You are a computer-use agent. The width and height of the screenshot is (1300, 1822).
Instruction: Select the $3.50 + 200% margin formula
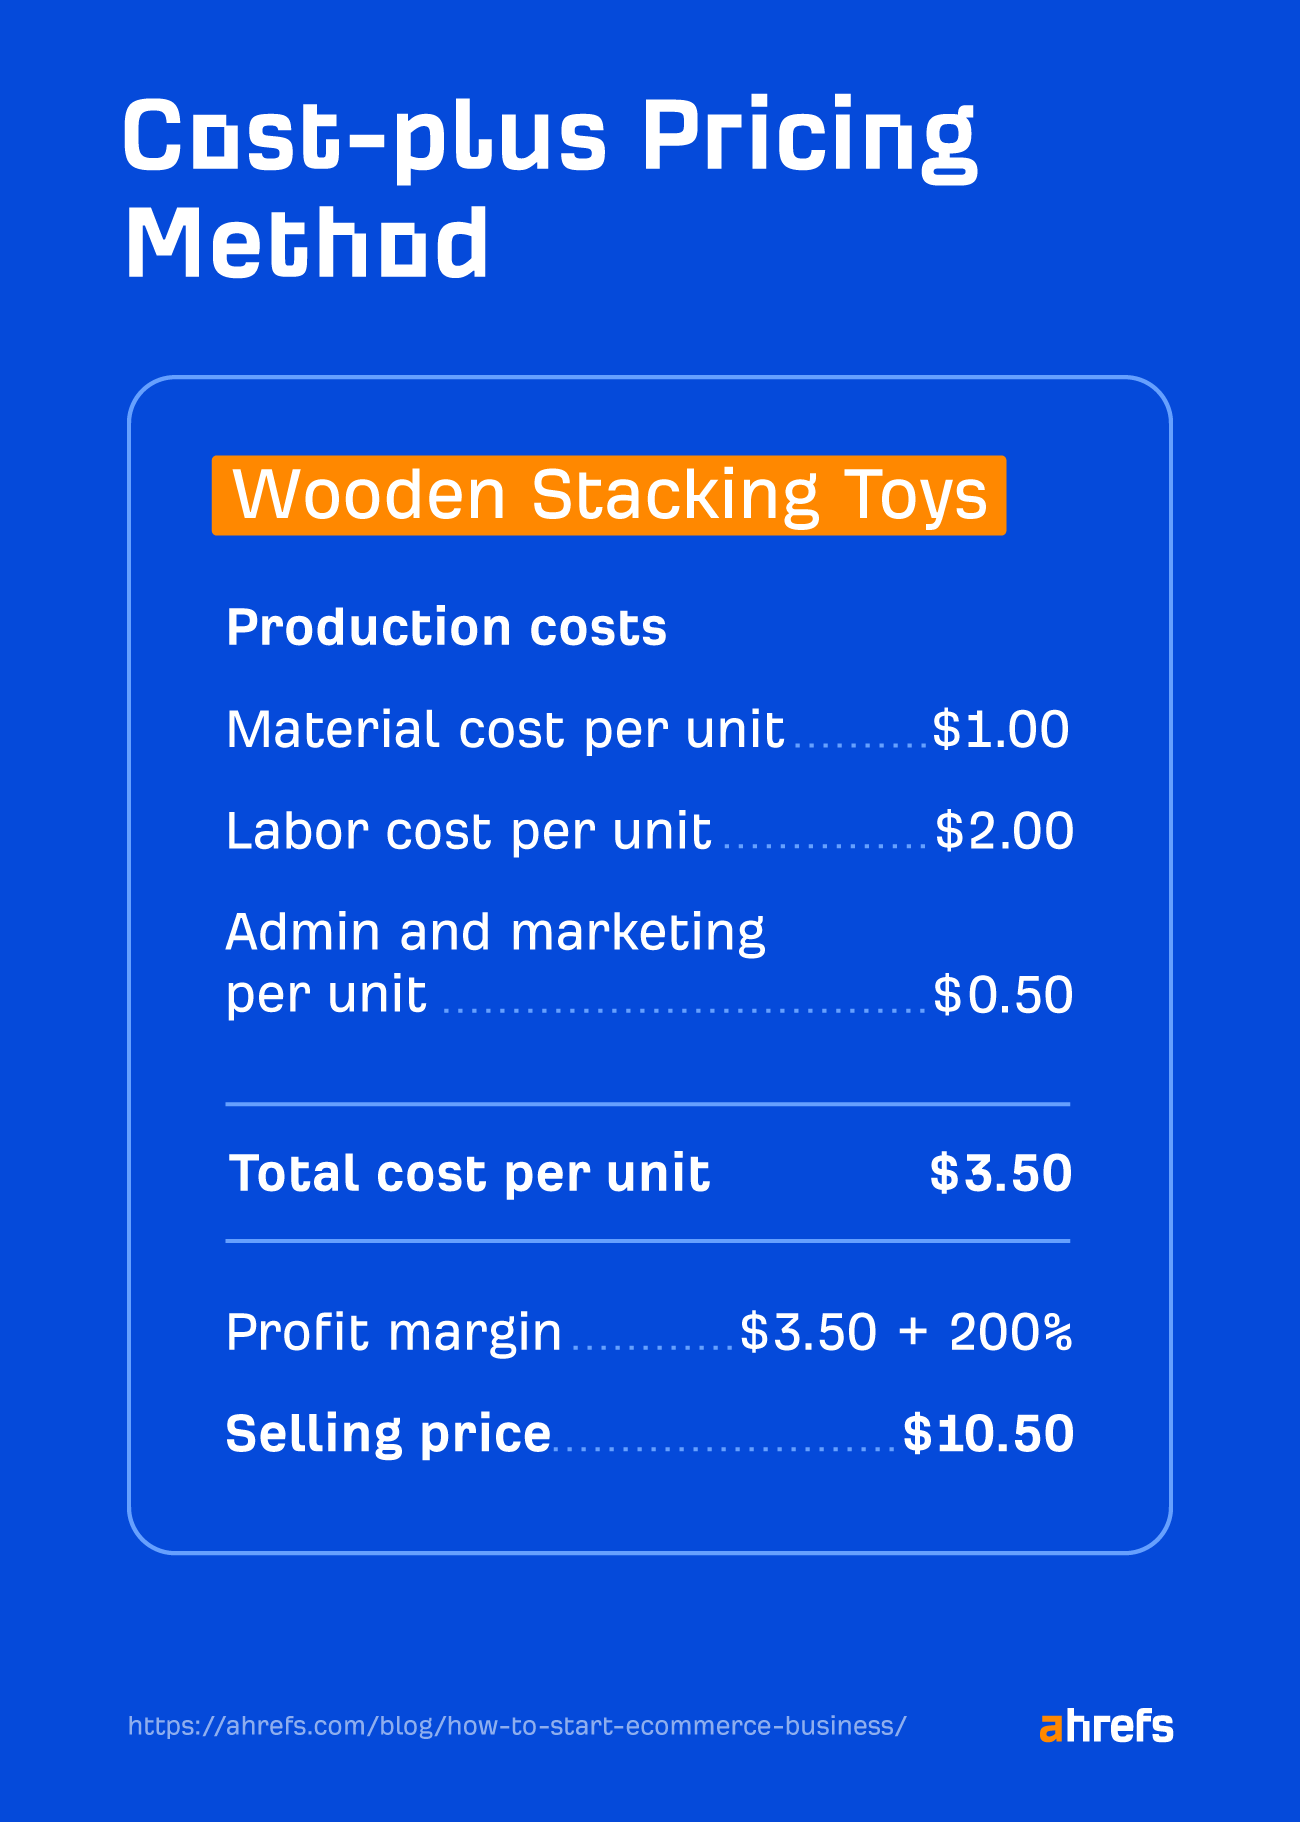click(x=906, y=1333)
